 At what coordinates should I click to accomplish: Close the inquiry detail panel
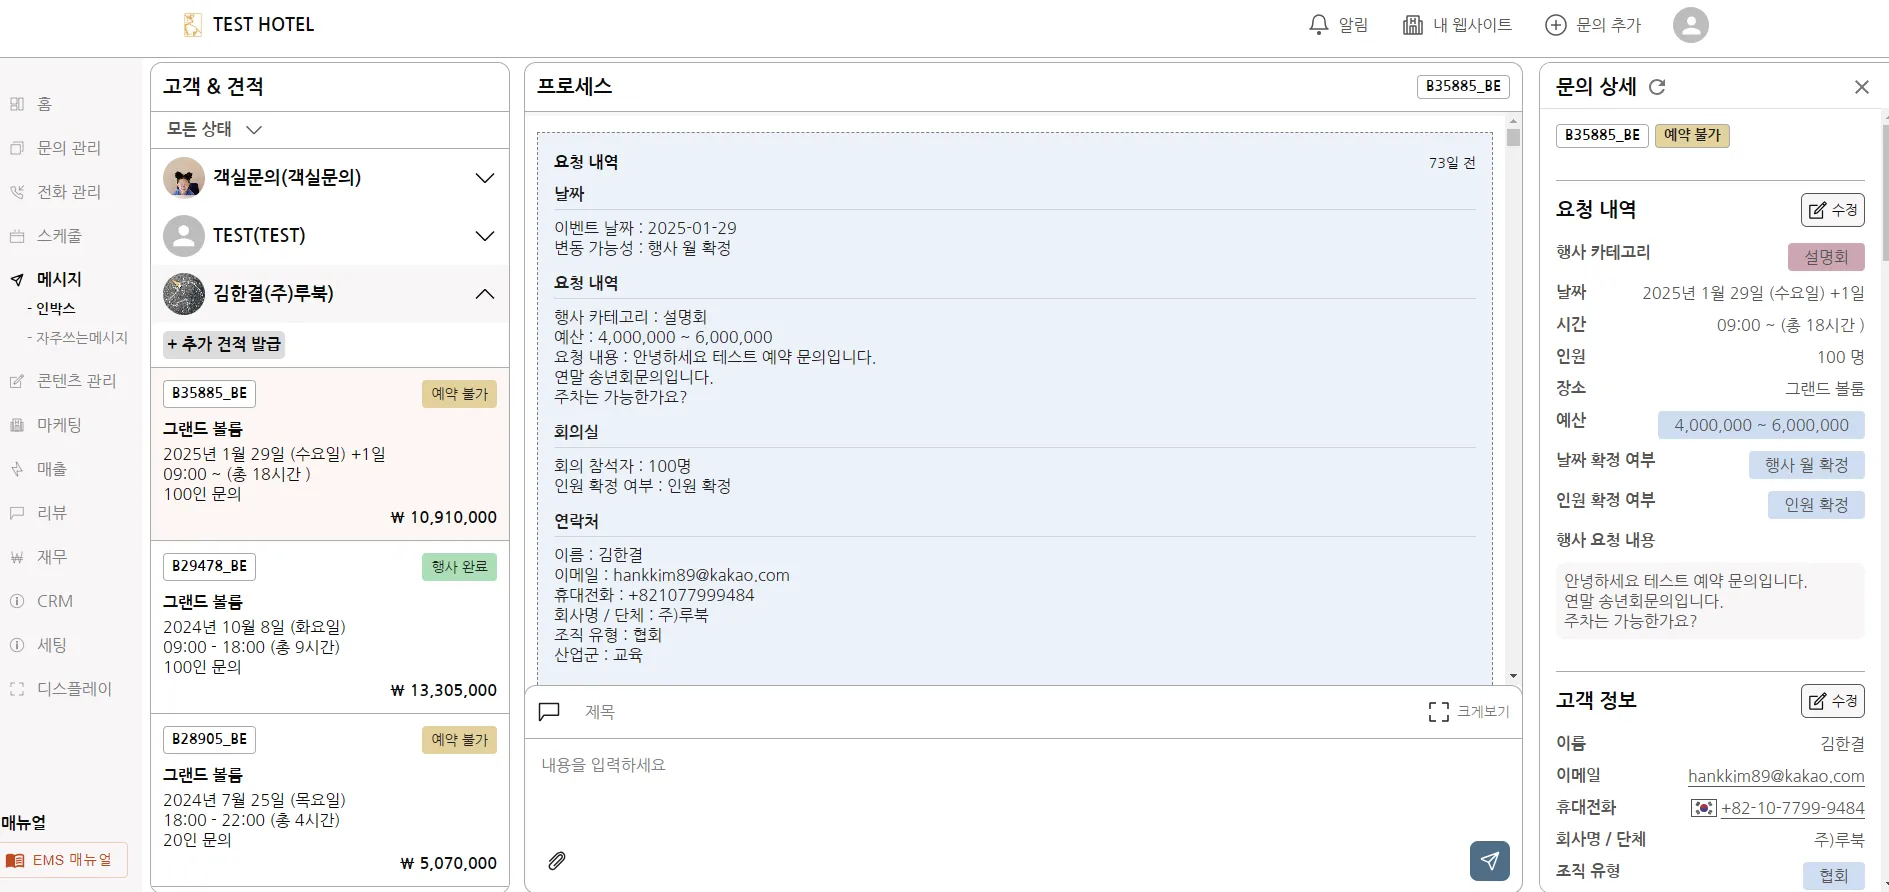pos(1861,87)
